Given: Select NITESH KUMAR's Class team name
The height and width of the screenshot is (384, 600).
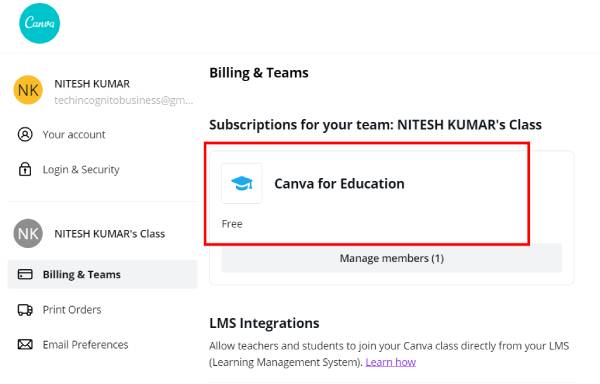Looking at the screenshot, I should click(x=109, y=234).
